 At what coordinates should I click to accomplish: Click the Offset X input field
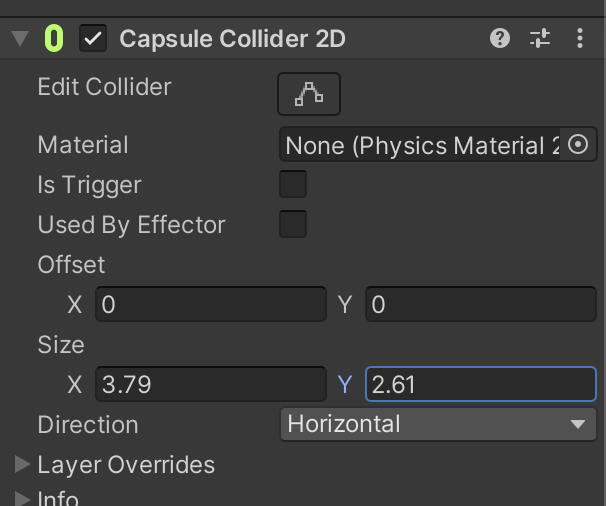pos(211,304)
